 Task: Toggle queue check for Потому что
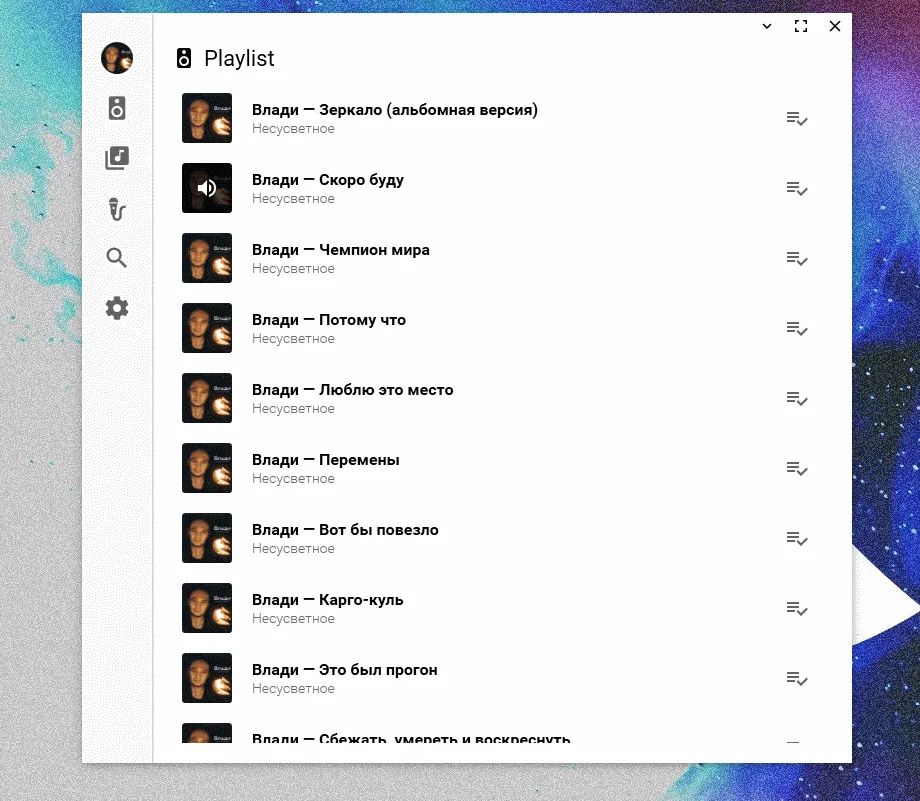pos(797,329)
